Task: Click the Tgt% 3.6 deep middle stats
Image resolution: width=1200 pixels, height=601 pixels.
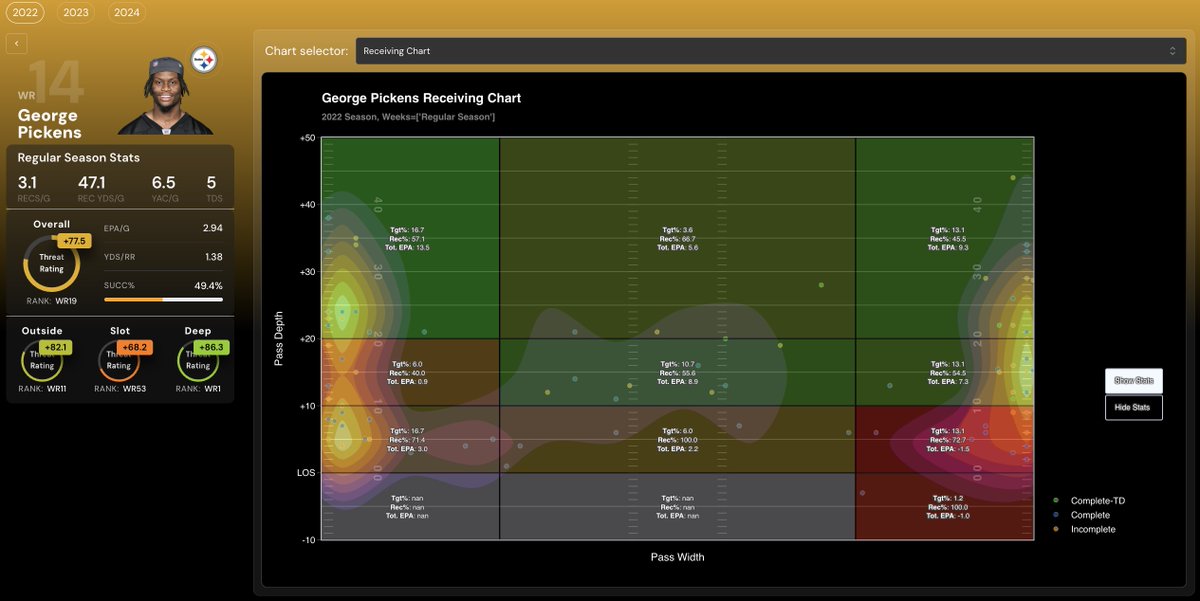Action: (677, 238)
